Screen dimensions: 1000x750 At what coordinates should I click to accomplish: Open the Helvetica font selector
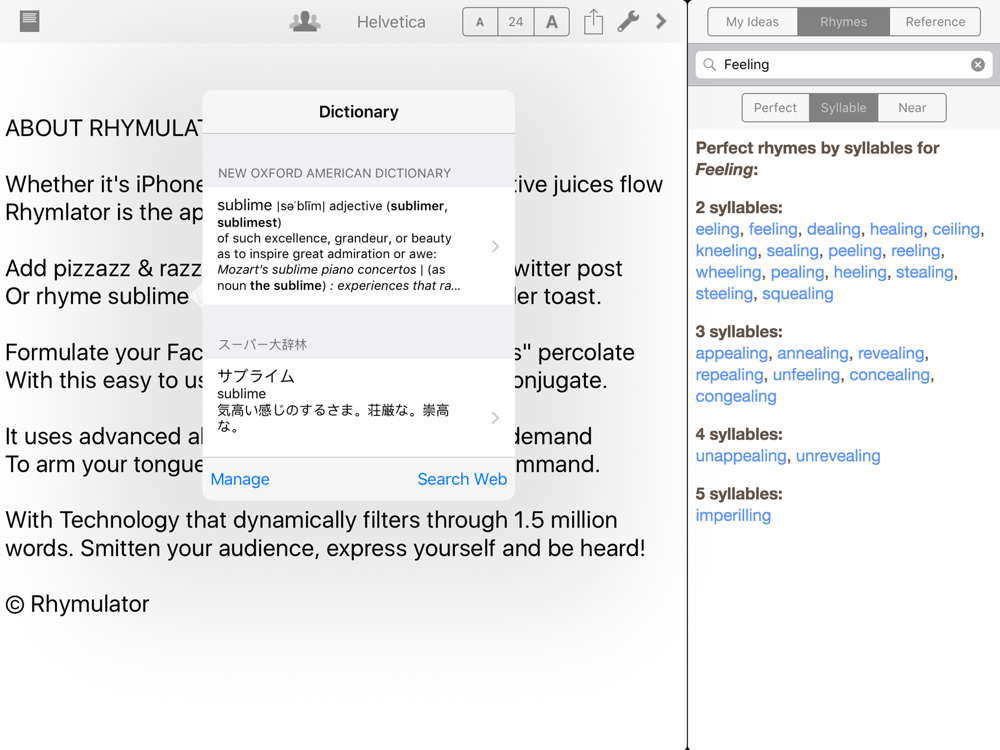point(391,22)
